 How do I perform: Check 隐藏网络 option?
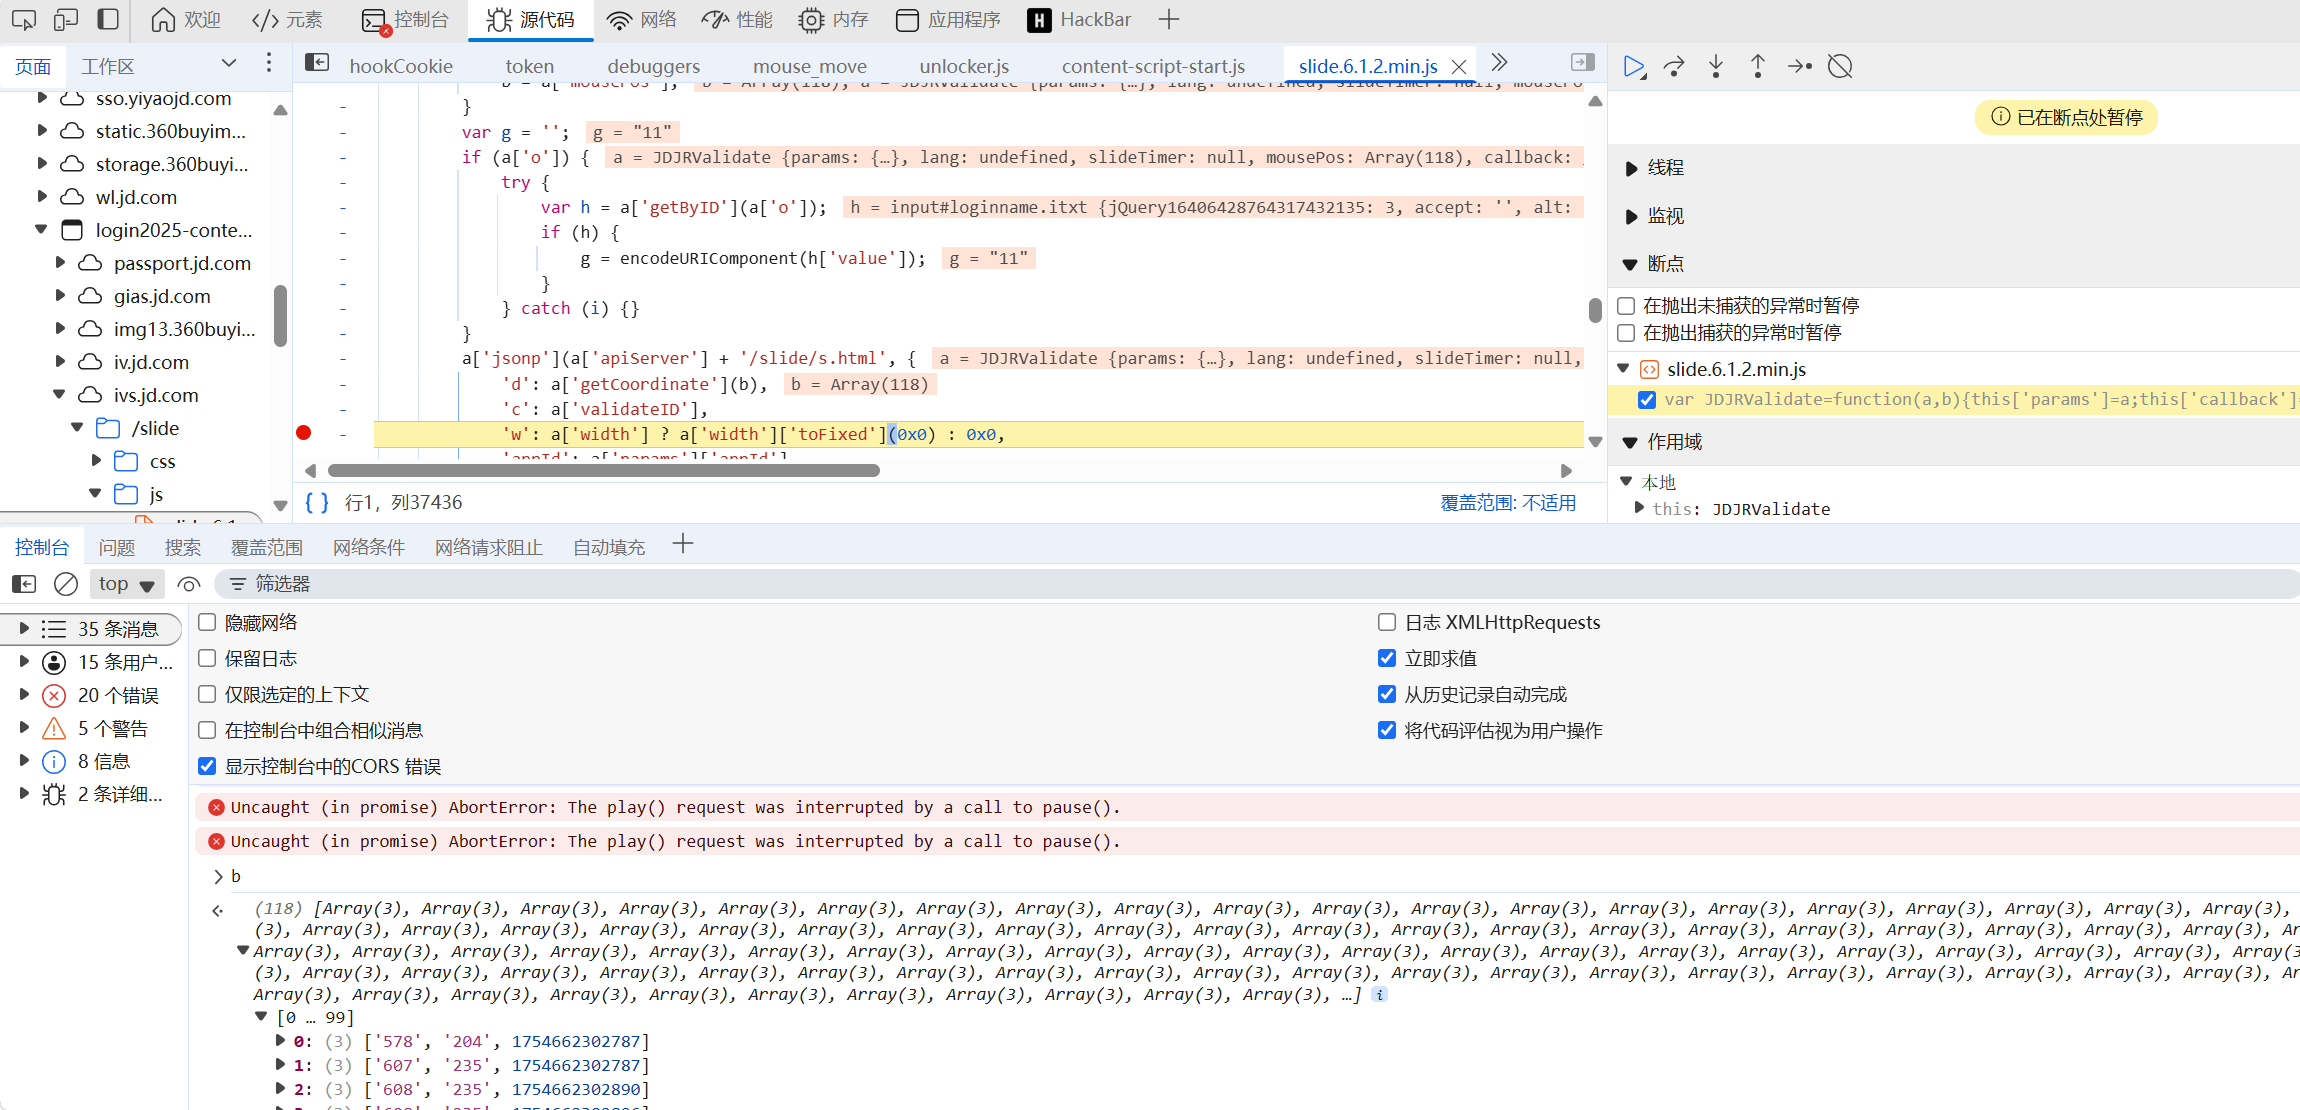(x=207, y=622)
